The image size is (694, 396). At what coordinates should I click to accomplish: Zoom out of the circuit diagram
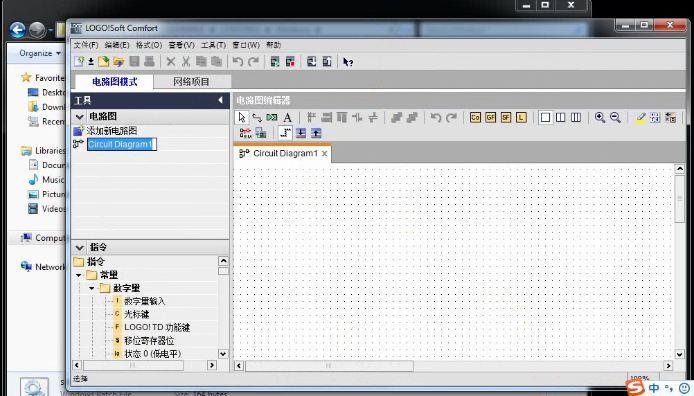pyautogui.click(x=615, y=117)
